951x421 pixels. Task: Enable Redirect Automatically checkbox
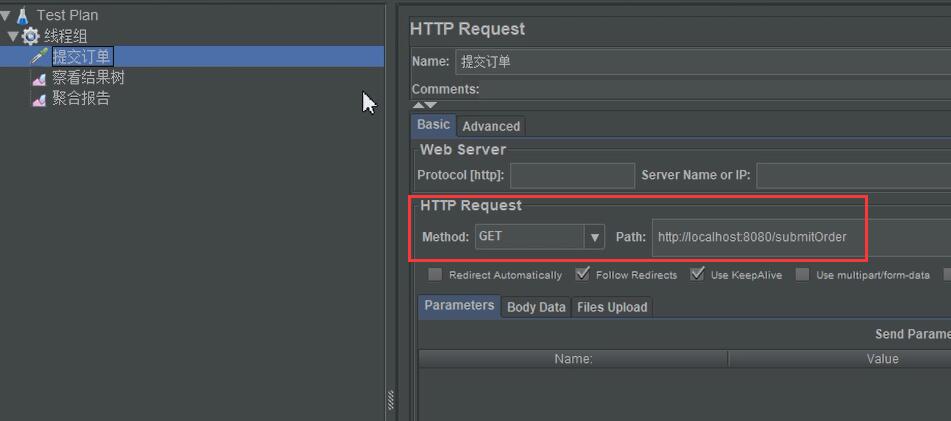pyautogui.click(x=435, y=274)
